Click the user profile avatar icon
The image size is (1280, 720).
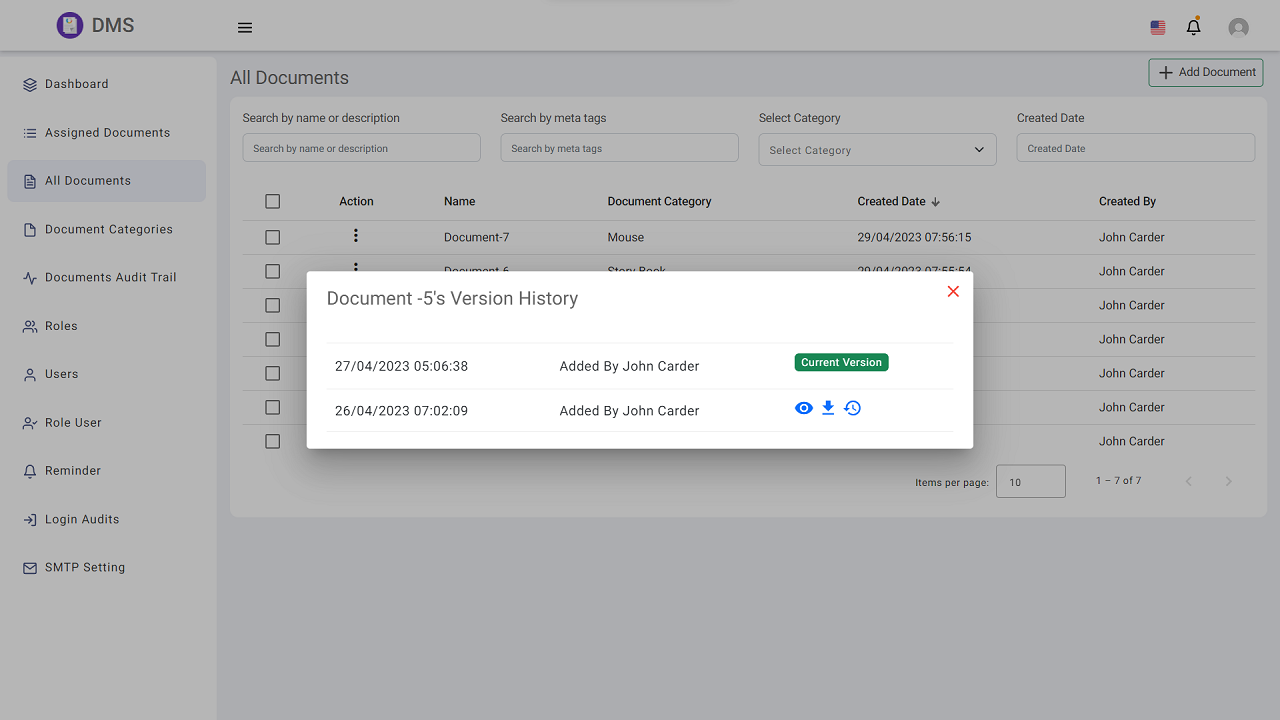1238,27
